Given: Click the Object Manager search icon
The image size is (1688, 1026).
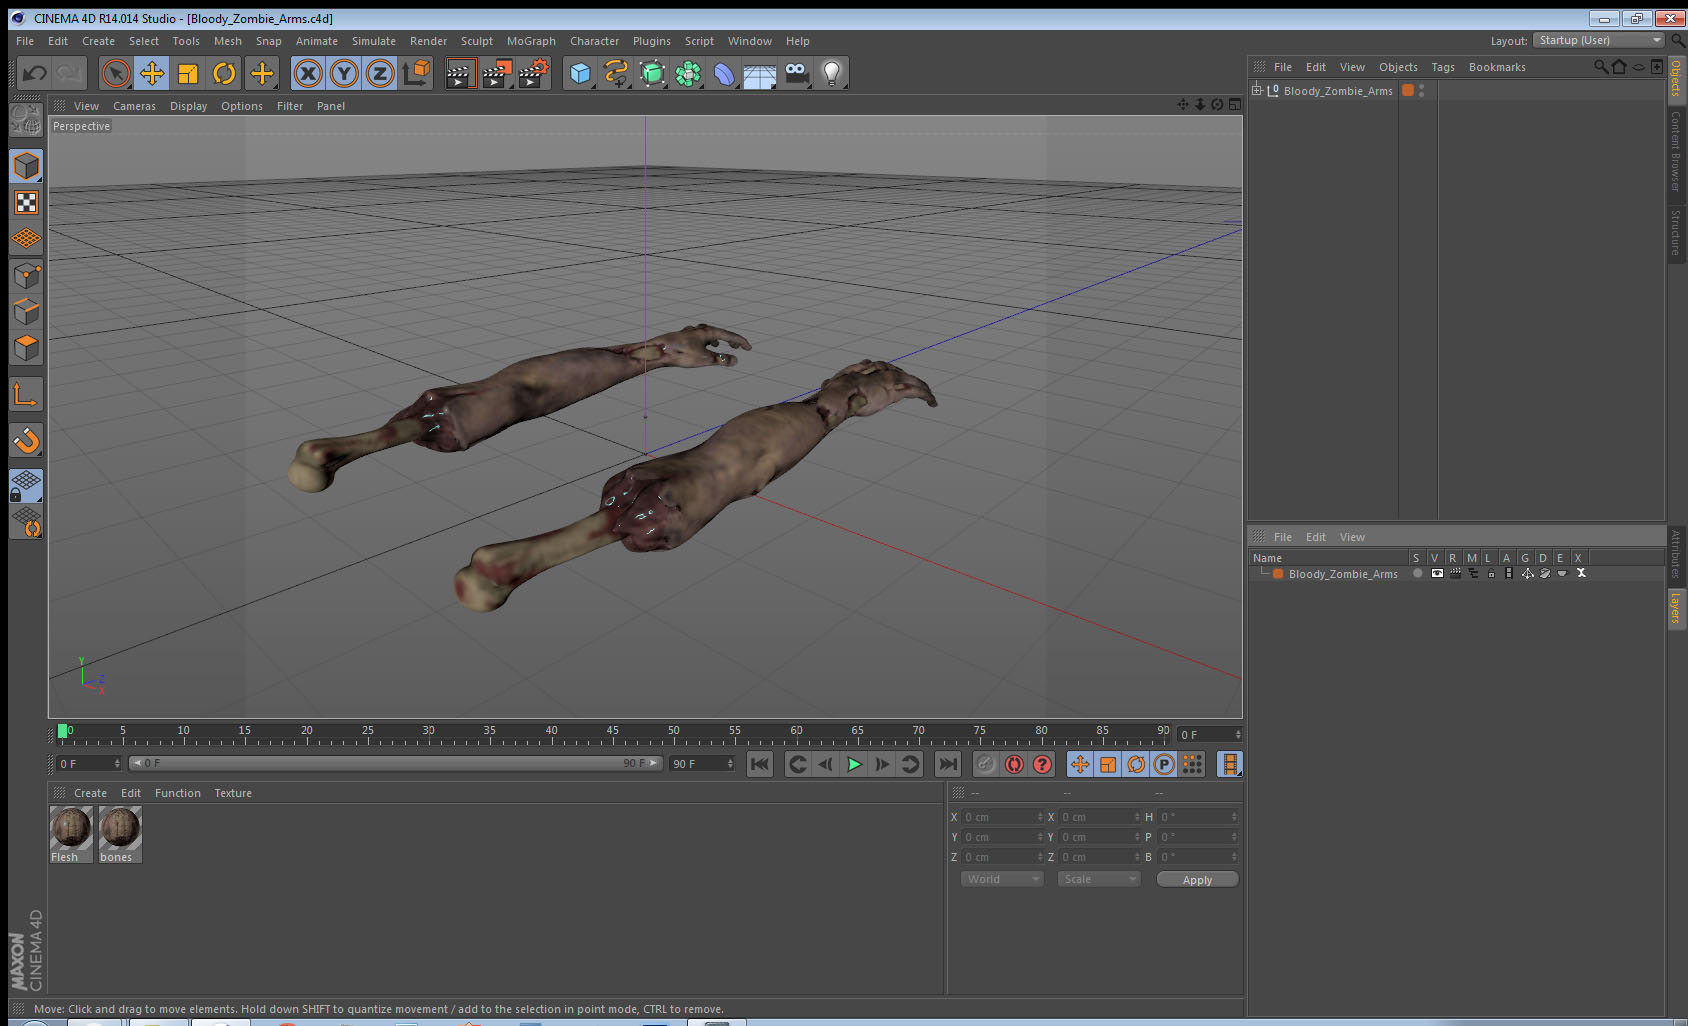Looking at the screenshot, I should coord(1600,67).
